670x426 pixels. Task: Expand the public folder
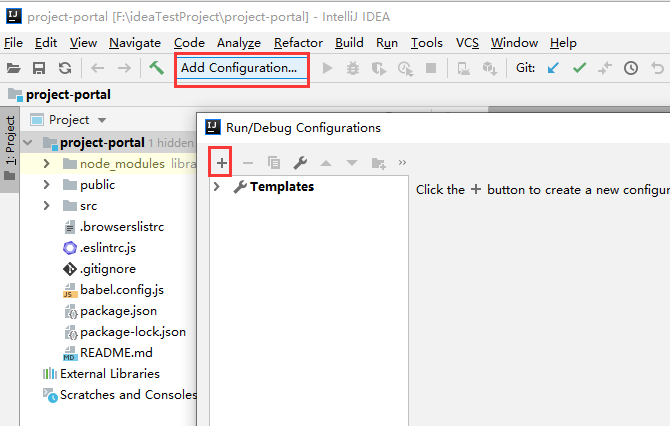tap(47, 185)
